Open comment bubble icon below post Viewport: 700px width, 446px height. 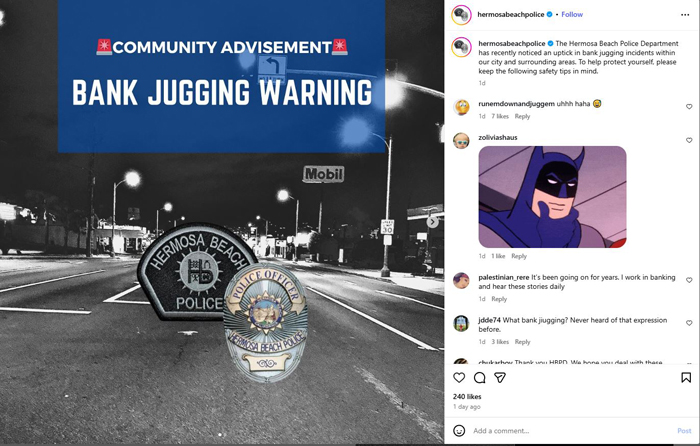[x=479, y=378]
